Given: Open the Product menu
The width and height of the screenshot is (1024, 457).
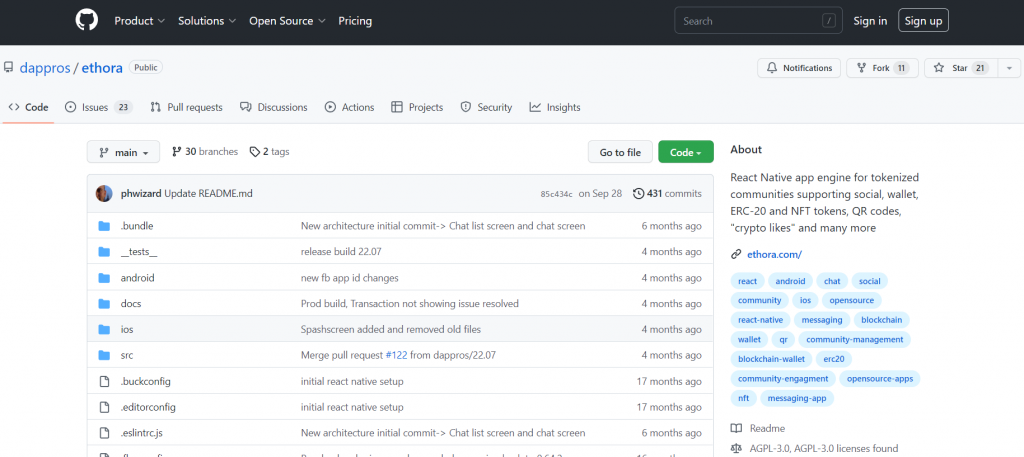Looking at the screenshot, I should [140, 21].
